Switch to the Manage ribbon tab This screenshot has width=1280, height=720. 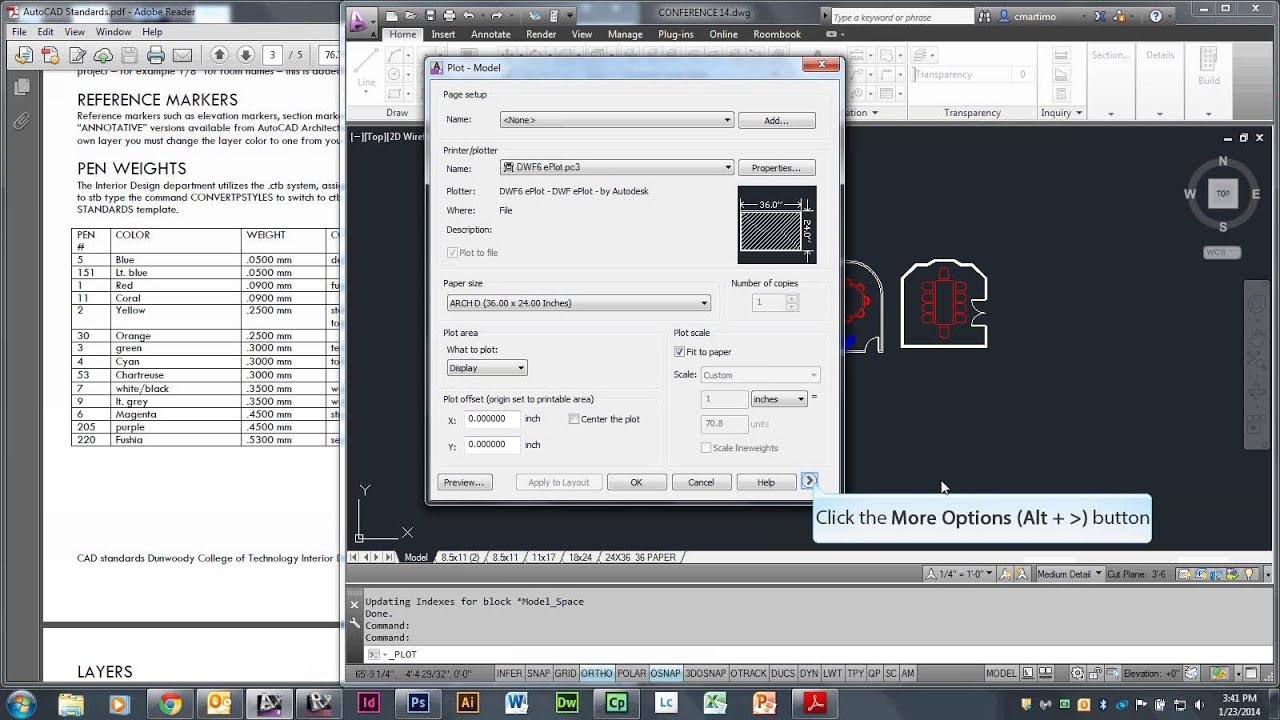(x=625, y=34)
